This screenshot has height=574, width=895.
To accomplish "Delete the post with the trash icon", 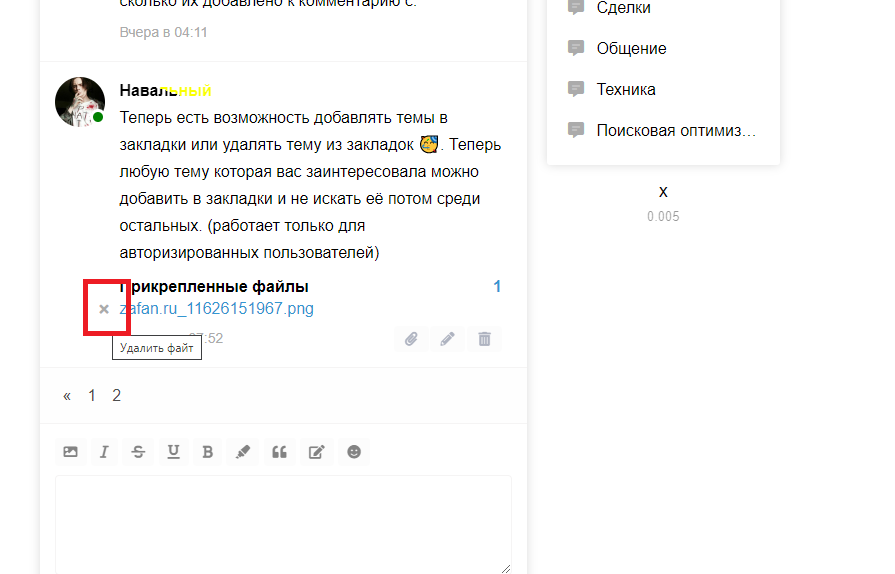I will click(x=484, y=339).
